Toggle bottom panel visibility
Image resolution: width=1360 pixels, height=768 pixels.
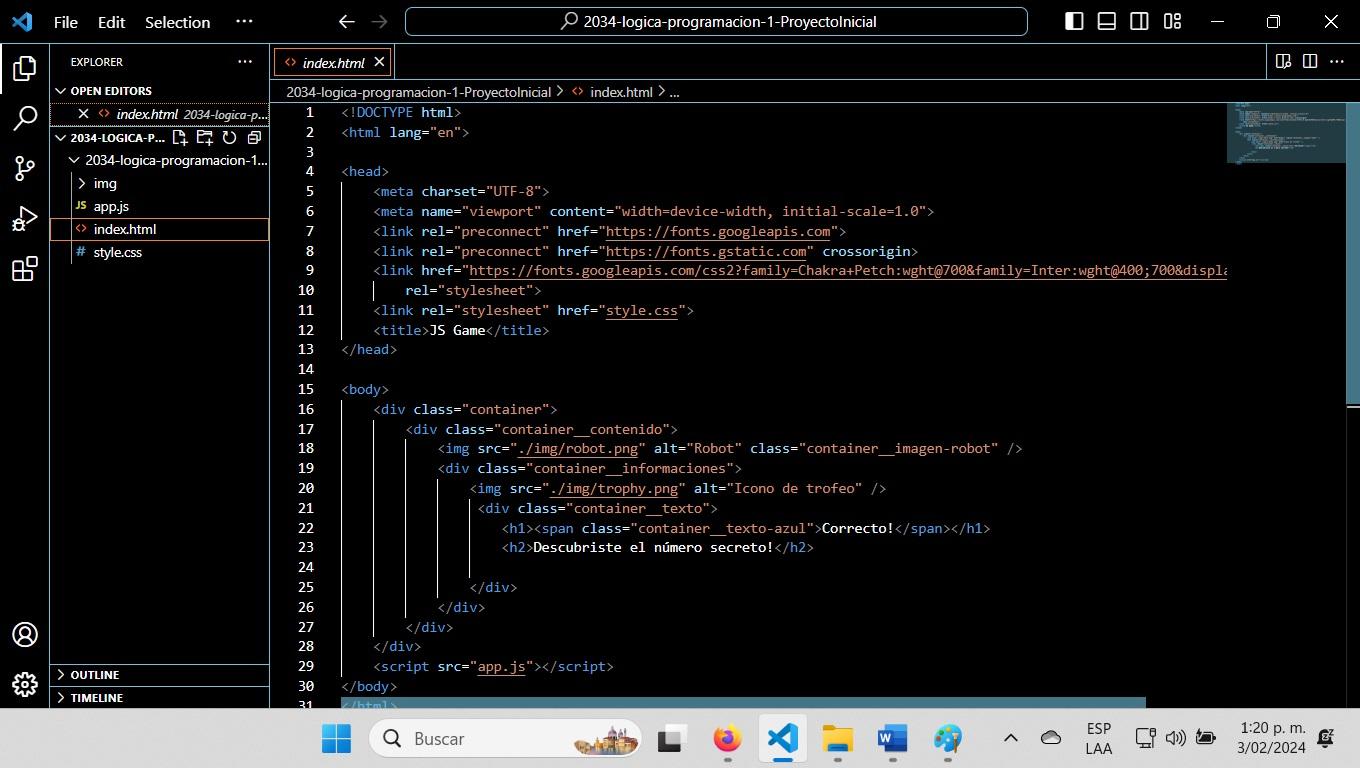coord(1107,21)
